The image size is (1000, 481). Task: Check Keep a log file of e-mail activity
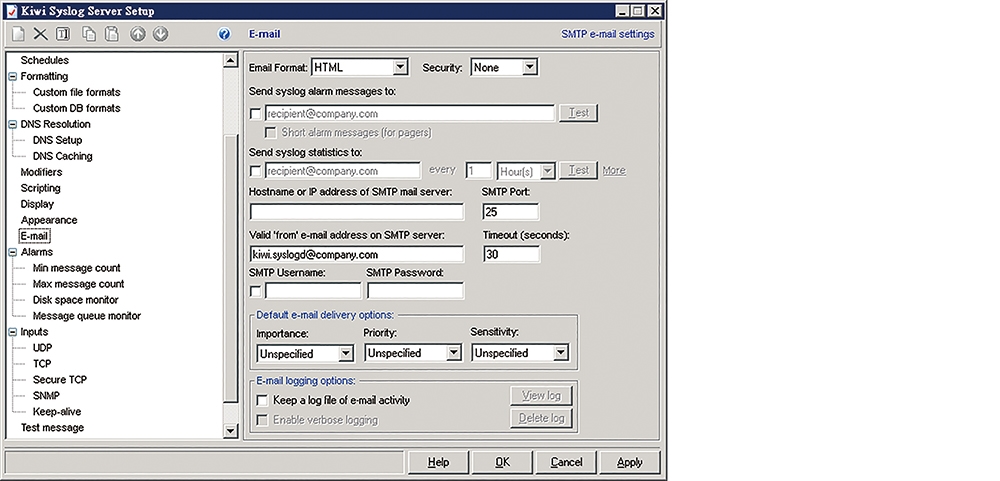261,401
